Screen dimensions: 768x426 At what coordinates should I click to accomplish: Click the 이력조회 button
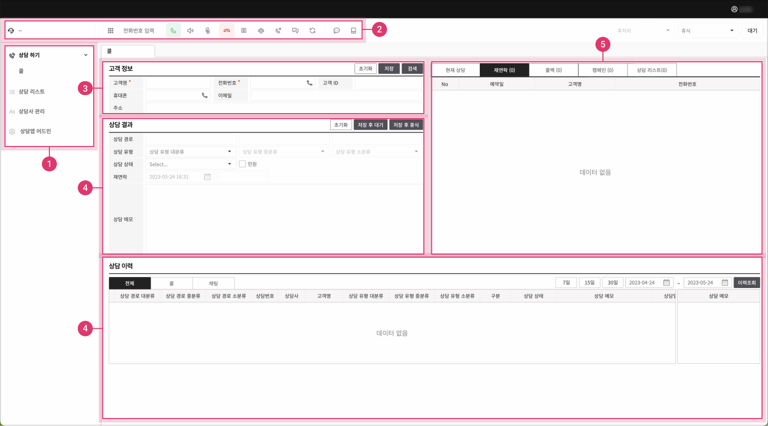(746, 283)
